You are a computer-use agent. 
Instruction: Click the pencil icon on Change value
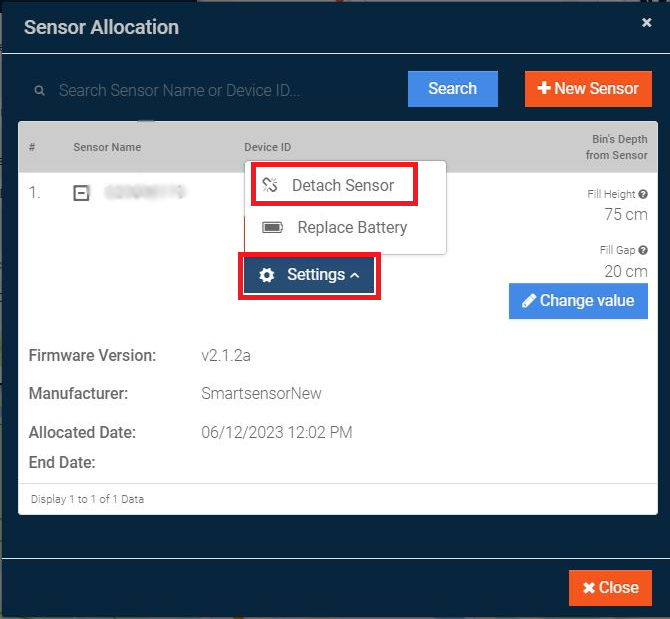tap(526, 301)
